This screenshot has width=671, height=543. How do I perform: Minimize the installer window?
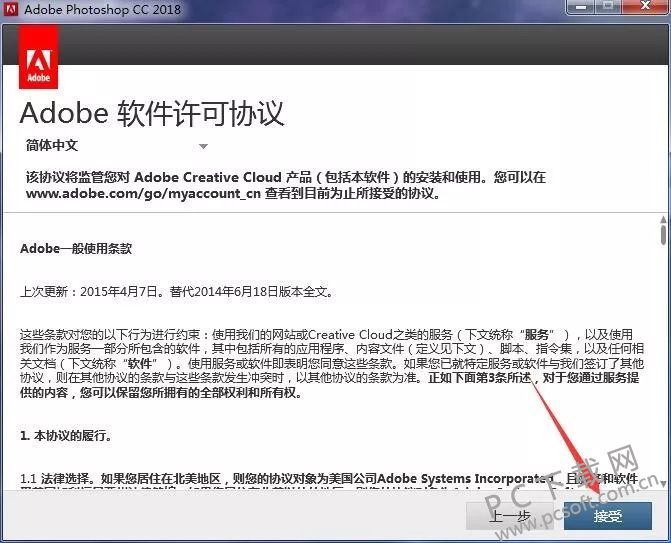[x=580, y=6]
